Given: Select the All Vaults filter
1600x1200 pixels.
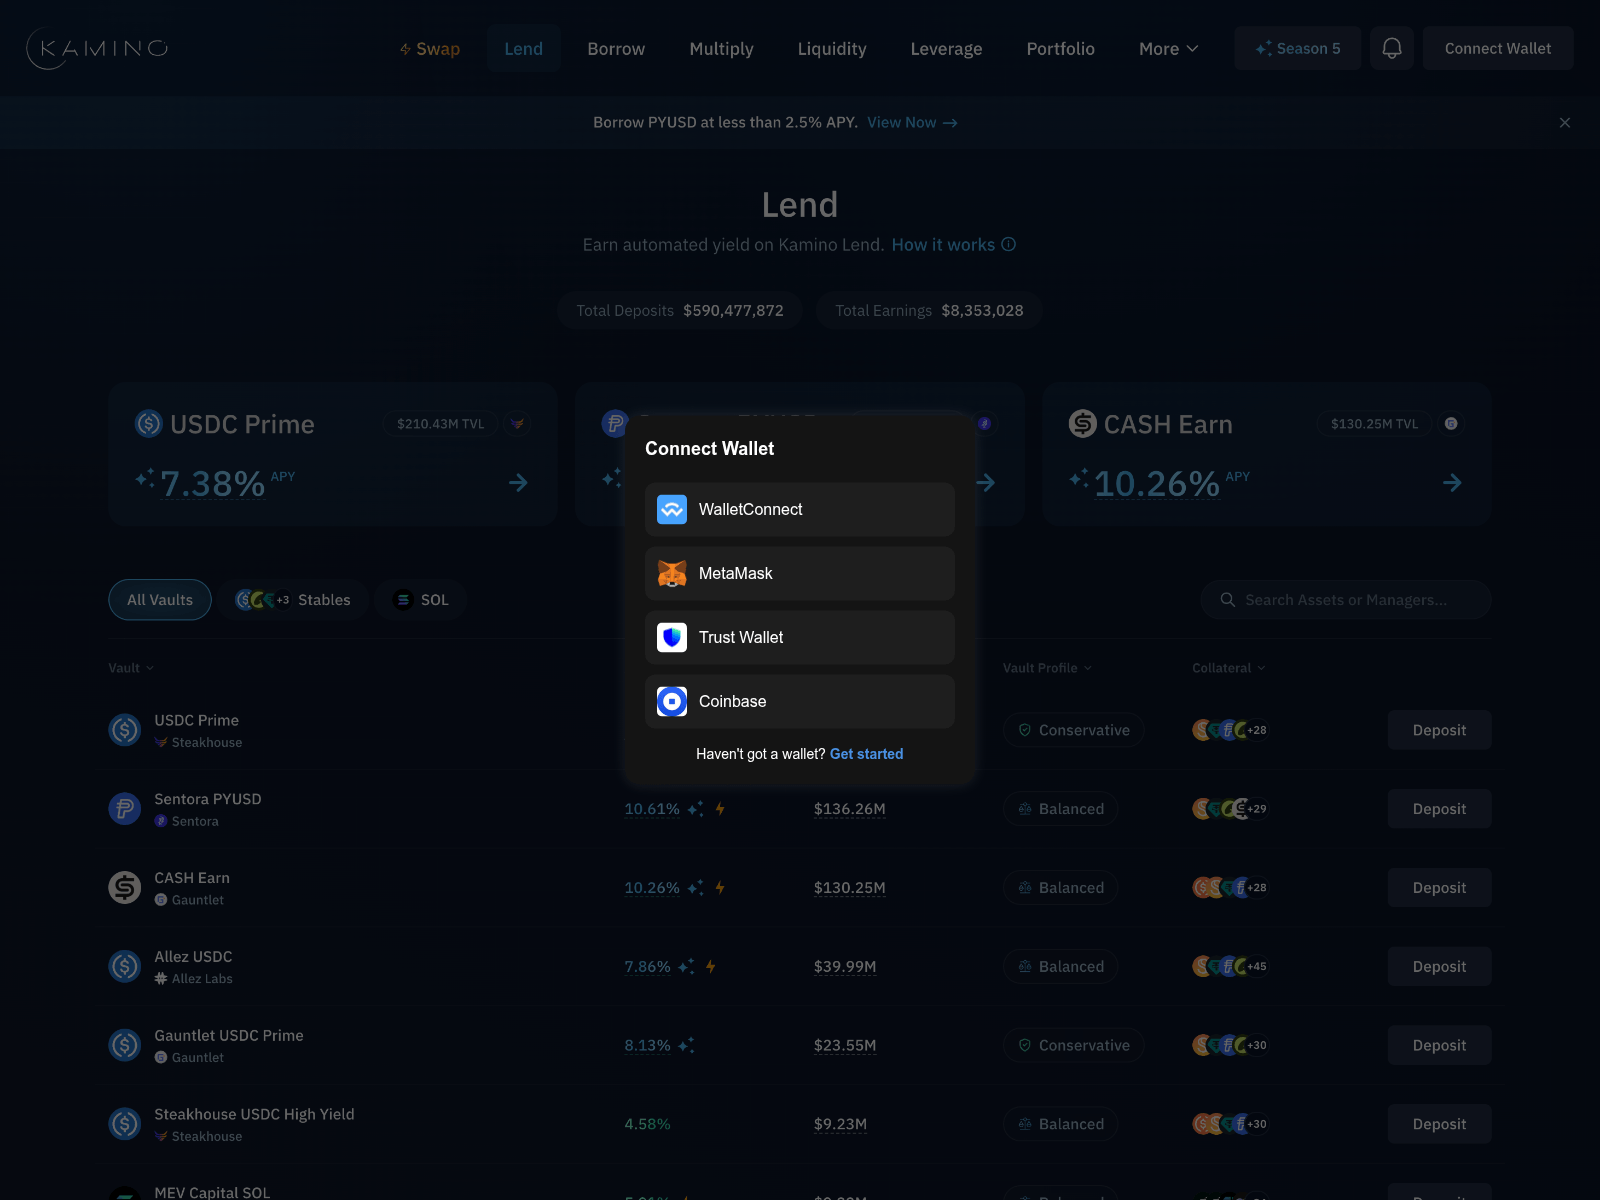Looking at the screenshot, I should pyautogui.click(x=160, y=600).
